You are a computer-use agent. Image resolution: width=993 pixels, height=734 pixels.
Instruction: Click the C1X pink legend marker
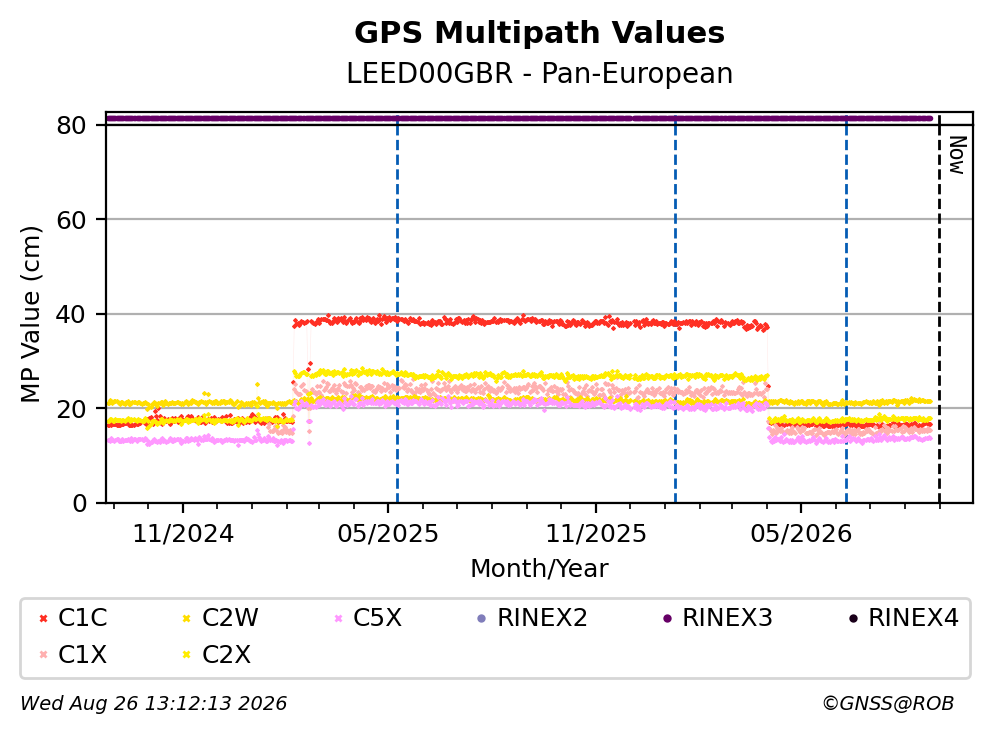(43, 655)
